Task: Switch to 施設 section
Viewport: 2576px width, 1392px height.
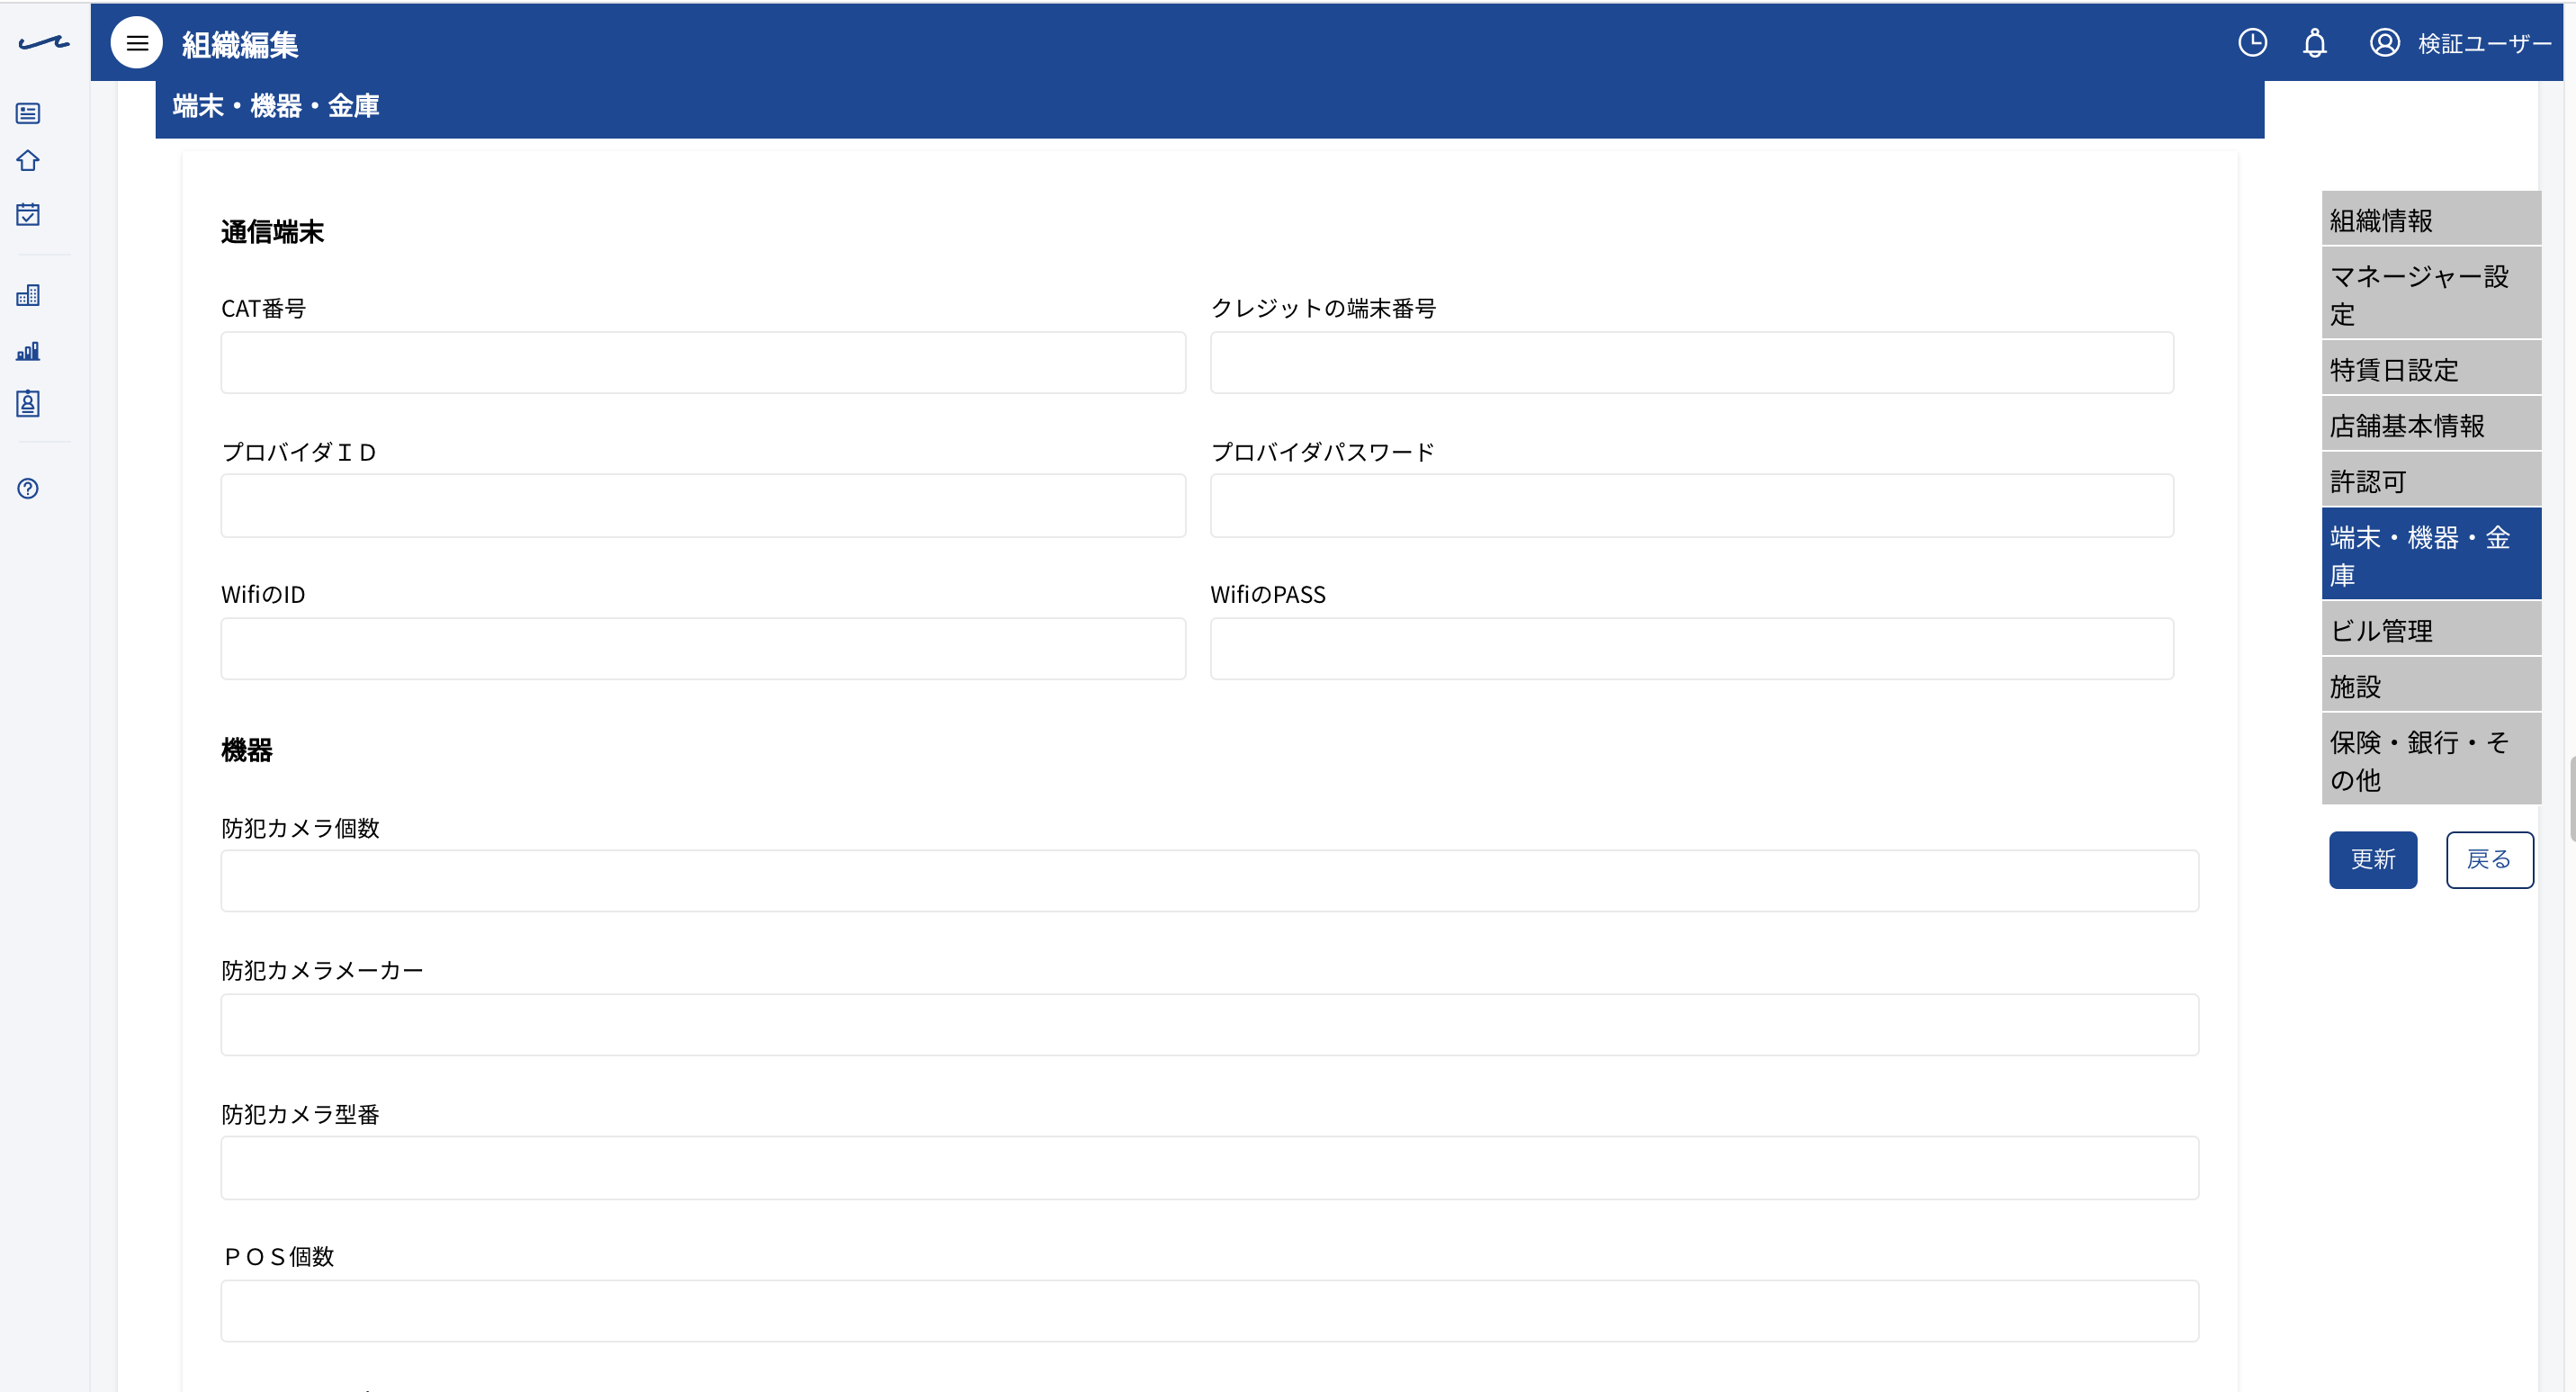Action: pos(2431,686)
